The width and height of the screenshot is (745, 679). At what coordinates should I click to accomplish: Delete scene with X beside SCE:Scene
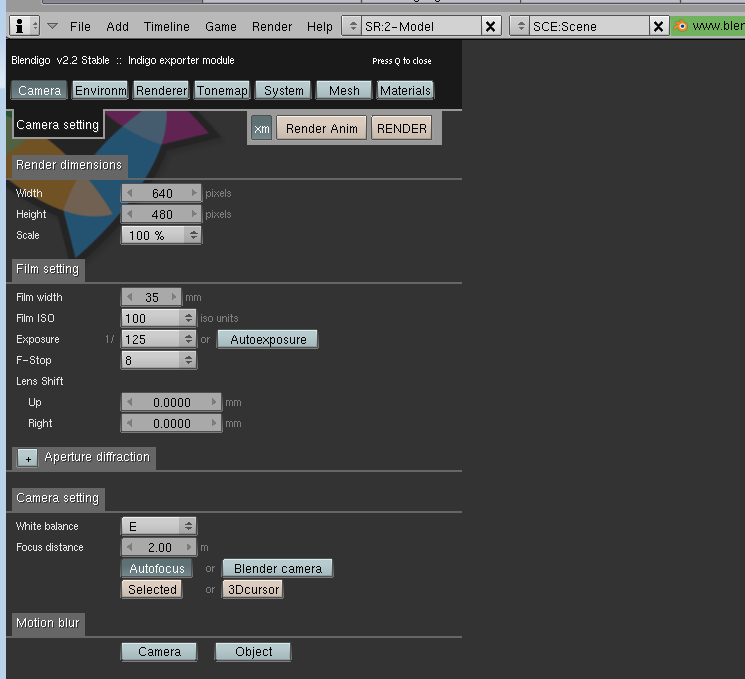[x=659, y=26]
